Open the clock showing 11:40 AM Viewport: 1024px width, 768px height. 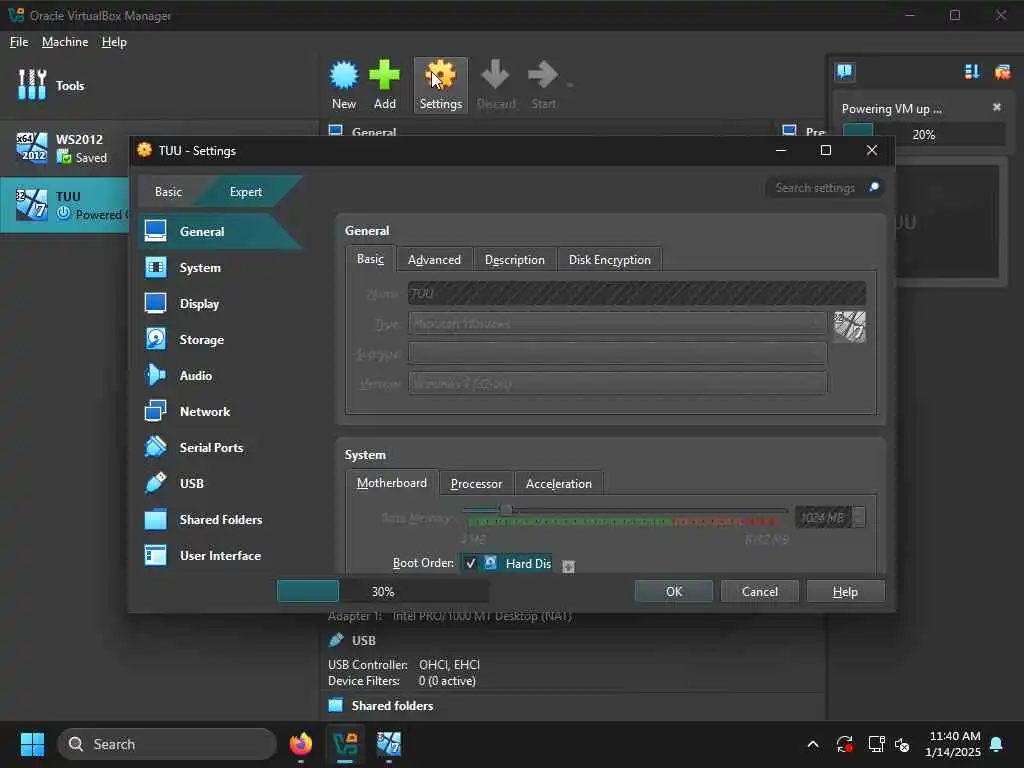(x=953, y=744)
